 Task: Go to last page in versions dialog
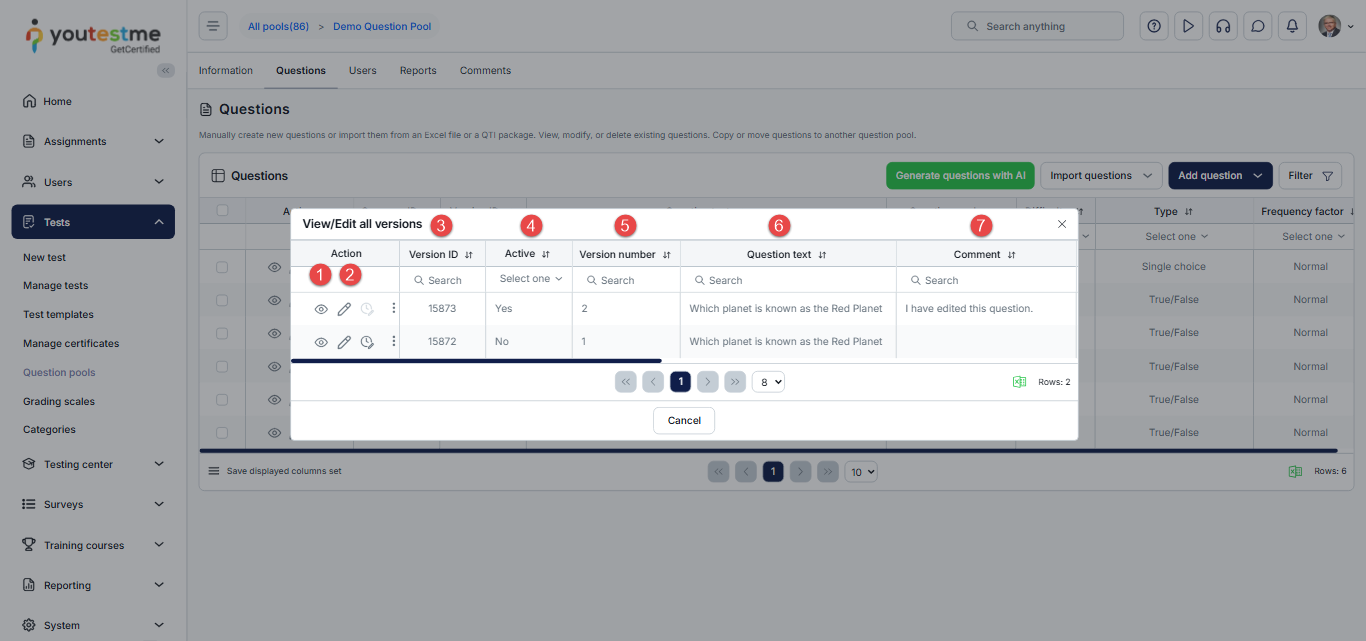[x=735, y=381]
